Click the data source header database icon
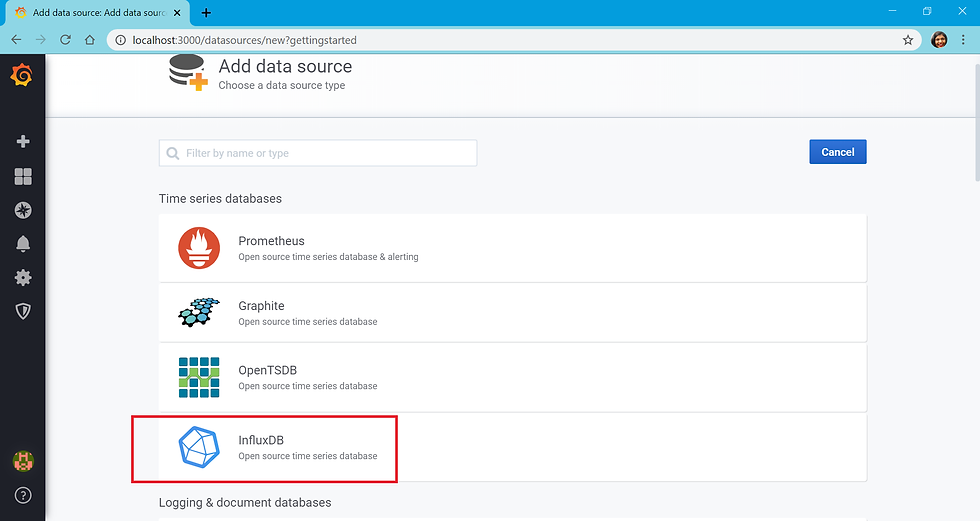 tap(188, 72)
